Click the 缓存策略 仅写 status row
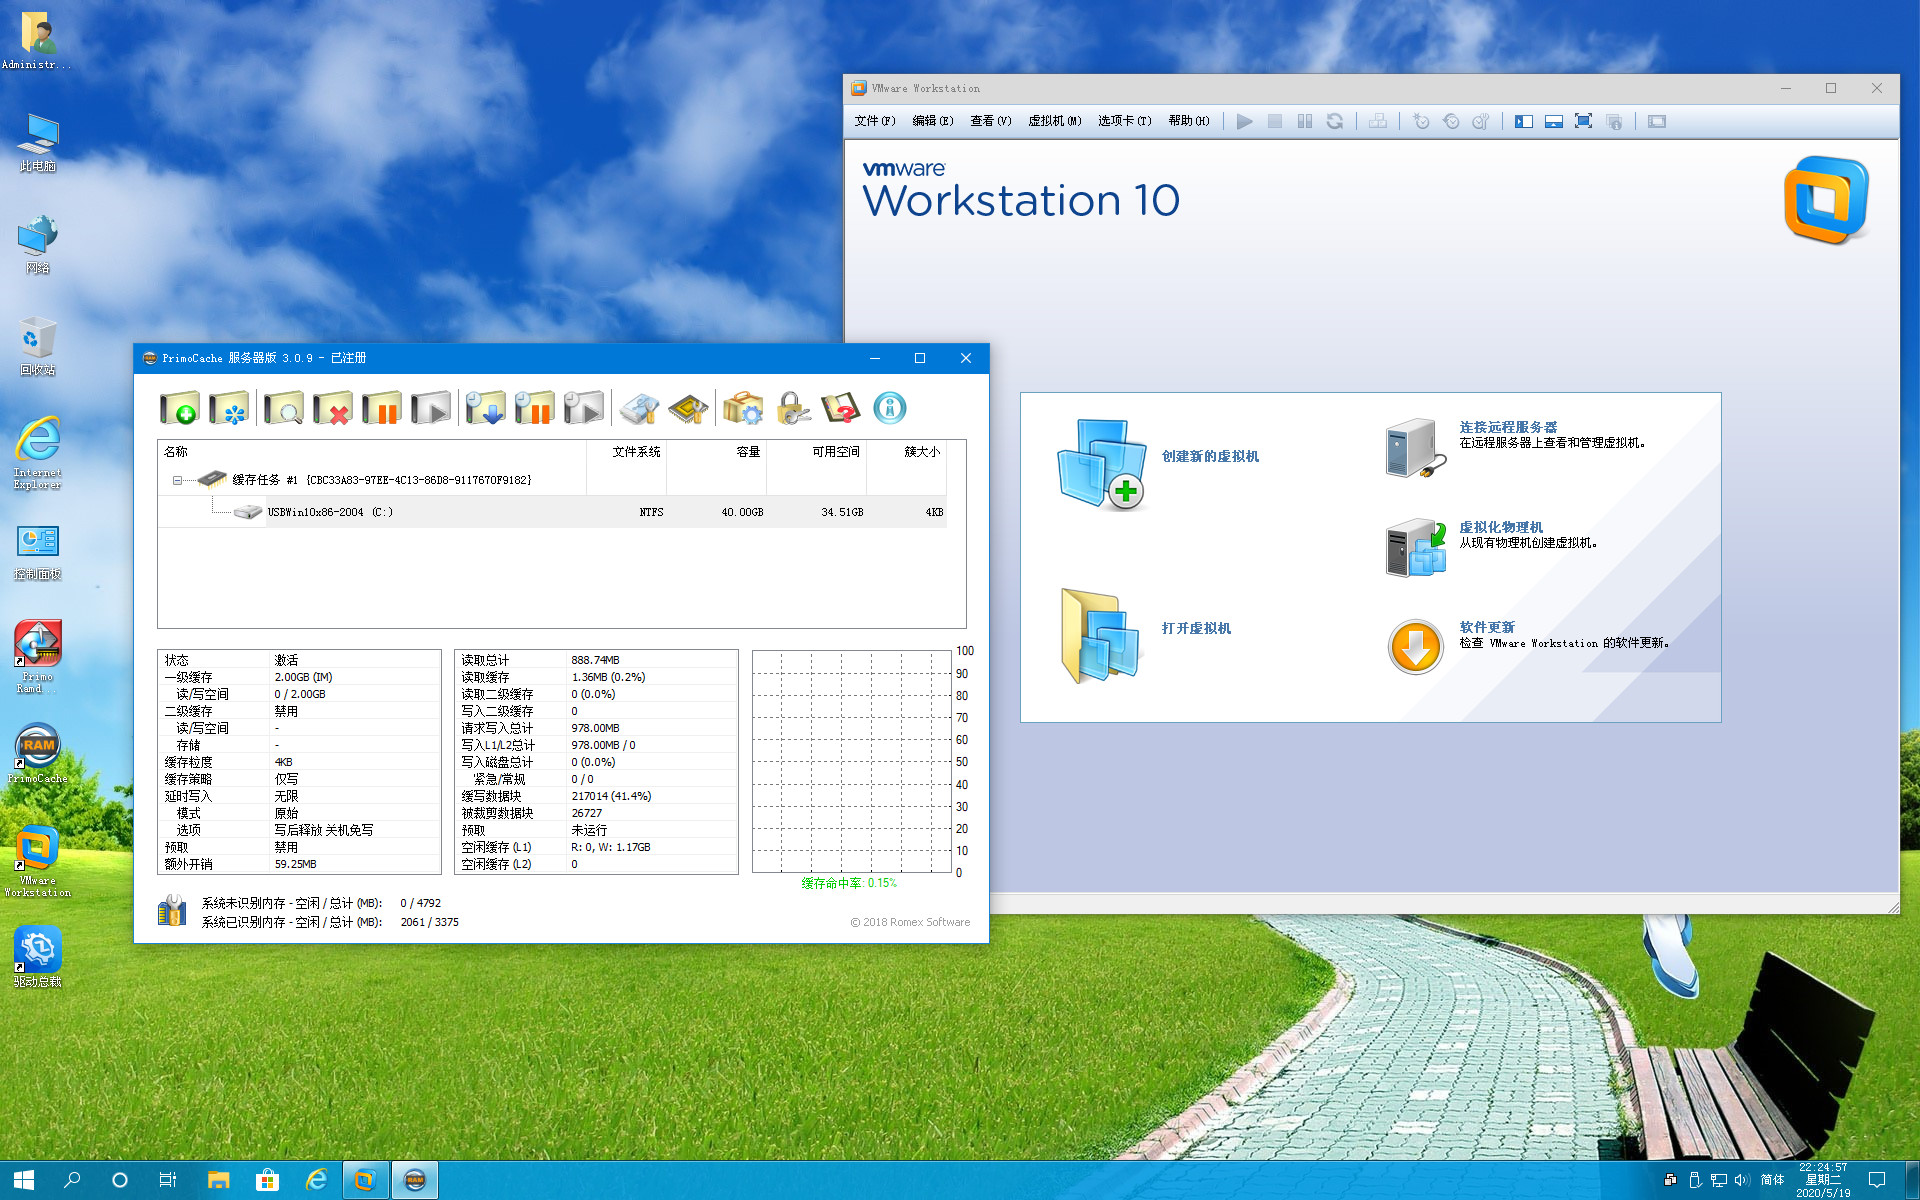Viewport: 1920px width, 1200px height. [x=299, y=779]
